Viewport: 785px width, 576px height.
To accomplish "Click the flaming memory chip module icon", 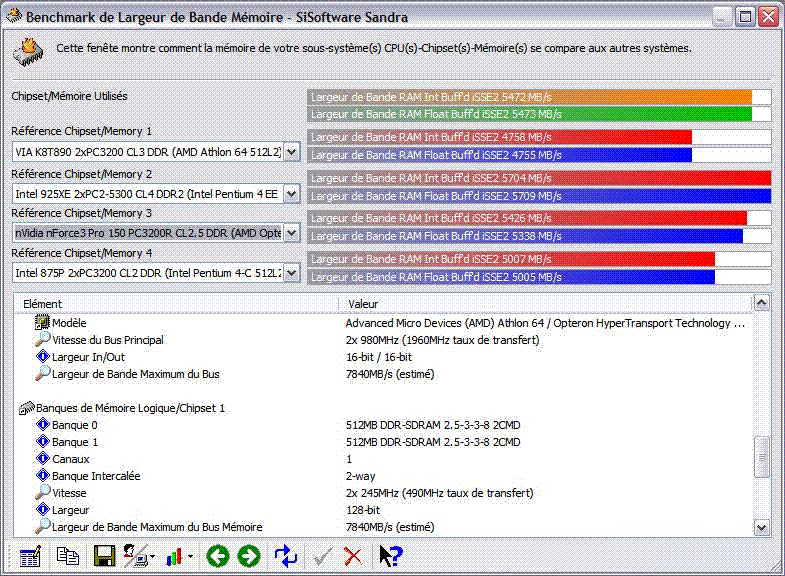I will [x=29, y=52].
